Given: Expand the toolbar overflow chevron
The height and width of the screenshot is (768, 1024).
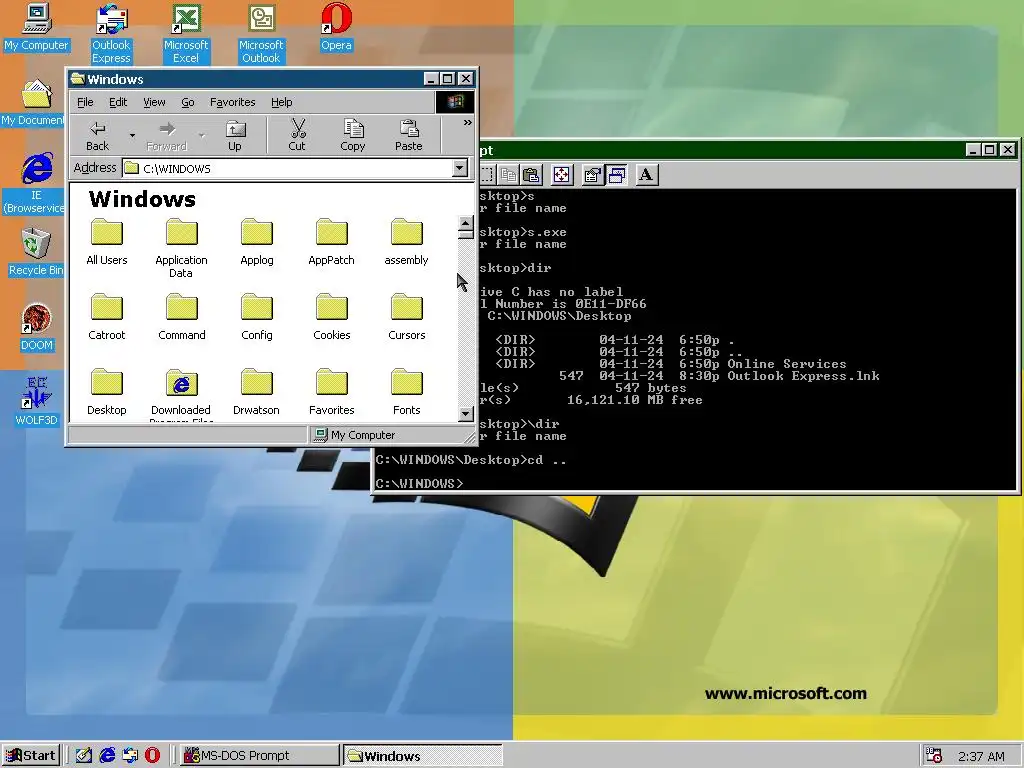Looking at the screenshot, I should 468,123.
